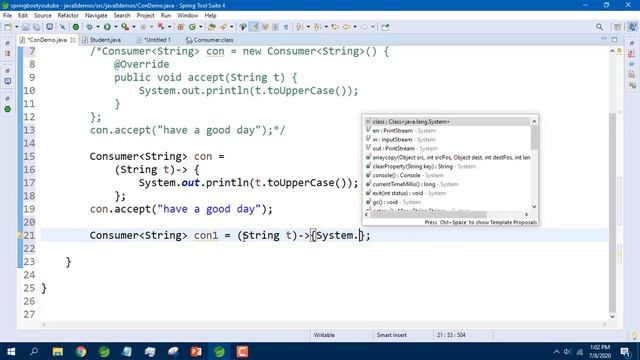Click the completion popup scroll down arrow
This screenshot has width=640, height=360.
pos(534,207)
